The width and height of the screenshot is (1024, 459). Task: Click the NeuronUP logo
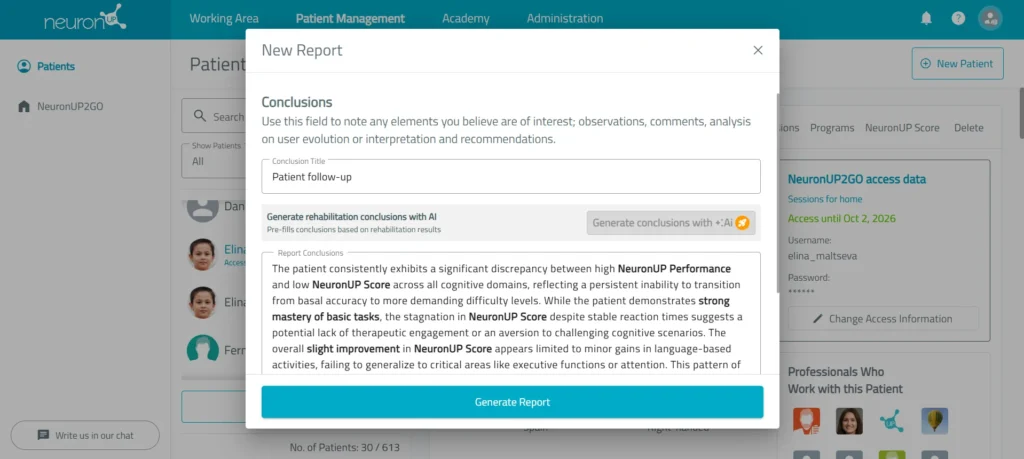click(x=85, y=18)
